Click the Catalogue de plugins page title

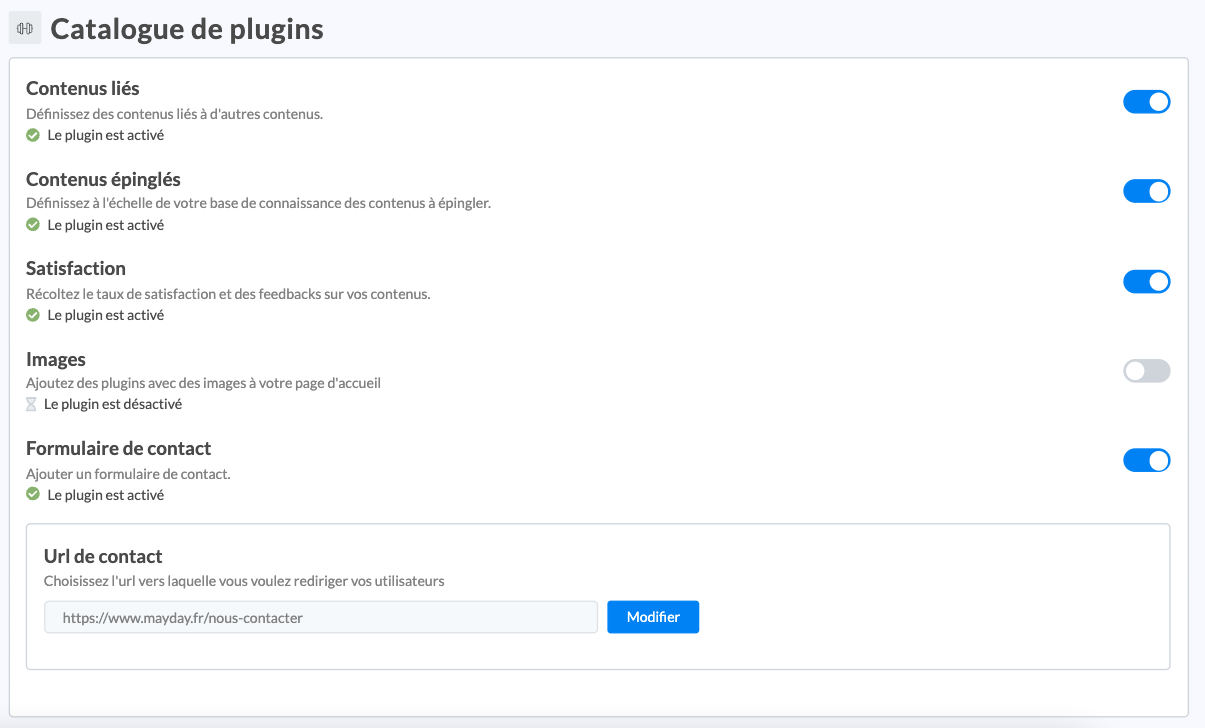187,29
